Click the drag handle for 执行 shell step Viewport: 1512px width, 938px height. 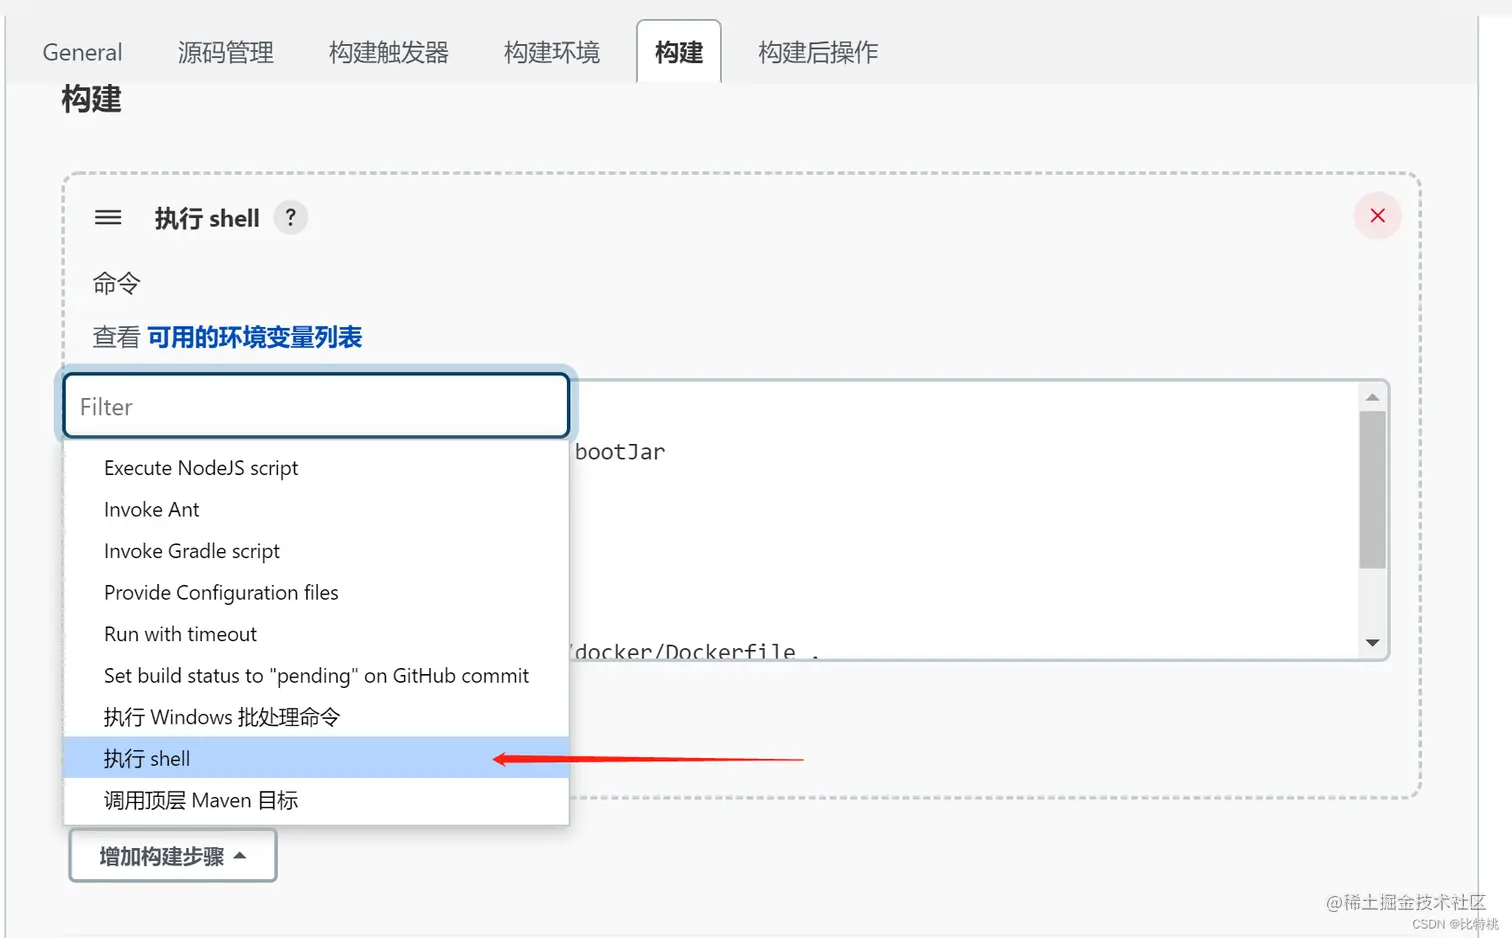click(x=108, y=217)
